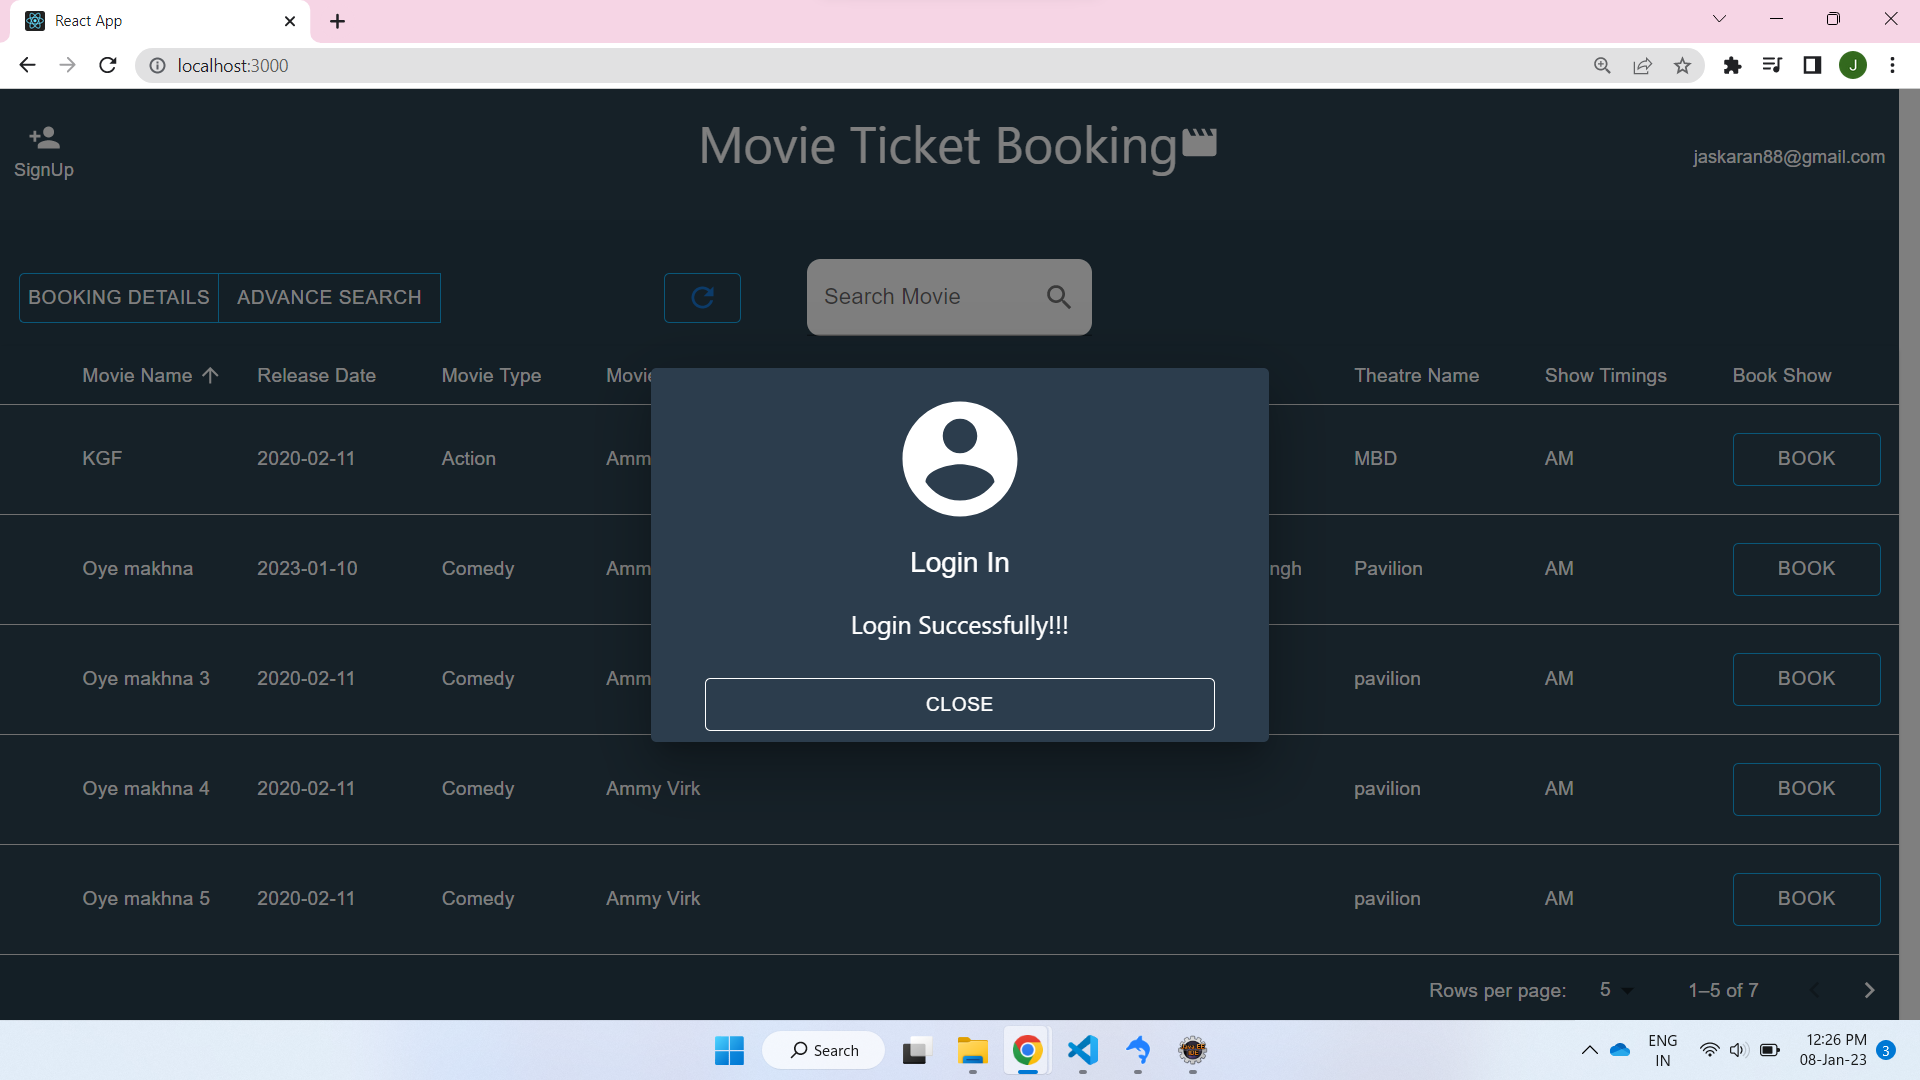Click the refresh movie list icon
Viewport: 1920px width, 1080px height.
point(702,297)
